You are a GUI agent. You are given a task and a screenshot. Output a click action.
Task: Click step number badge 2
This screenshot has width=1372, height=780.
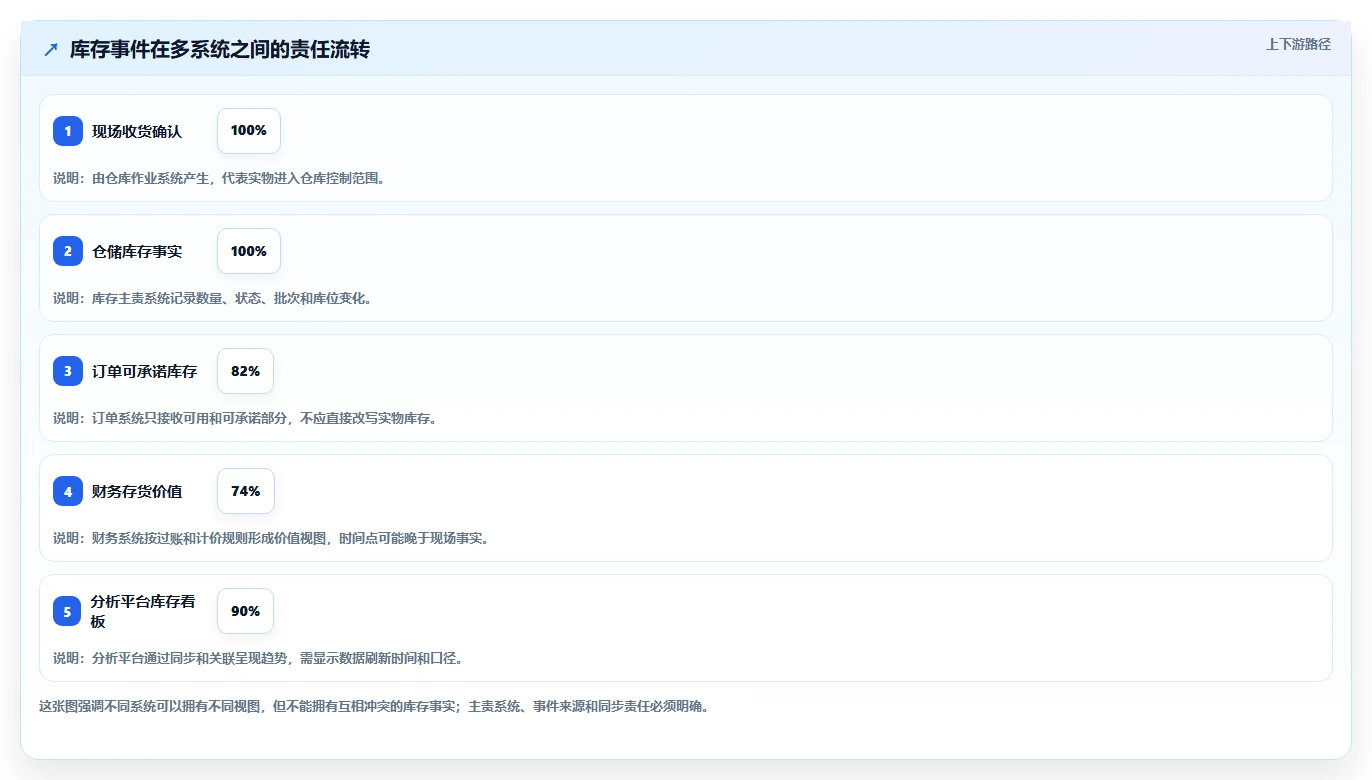click(x=68, y=251)
